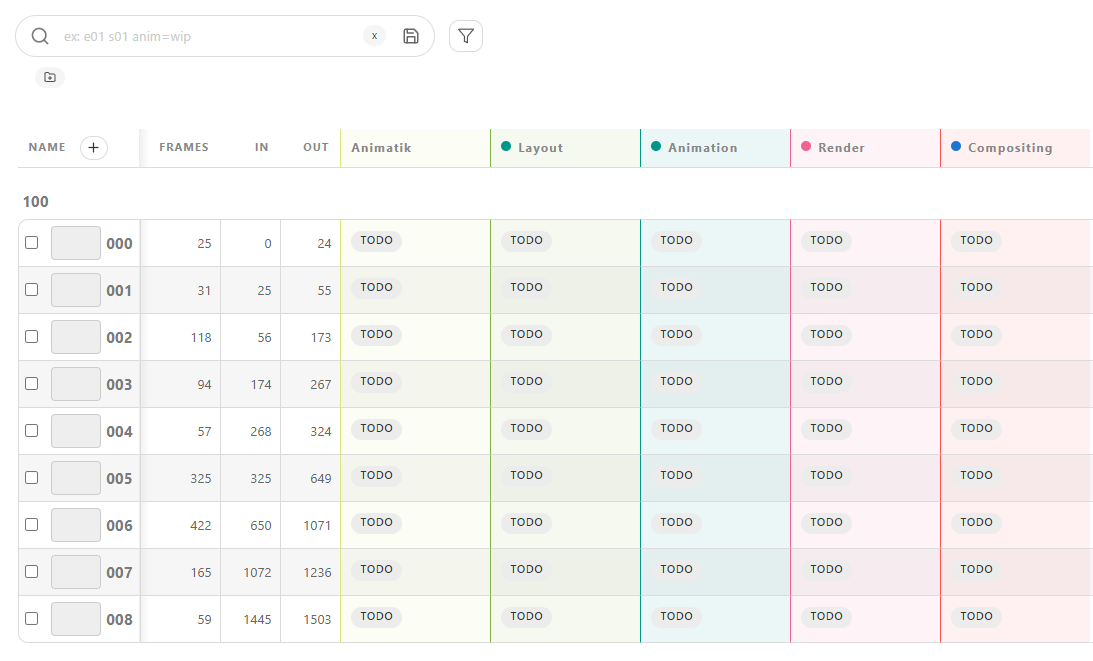Click Animation TODO status for shot 002
The image size is (1093, 661).
(676, 335)
